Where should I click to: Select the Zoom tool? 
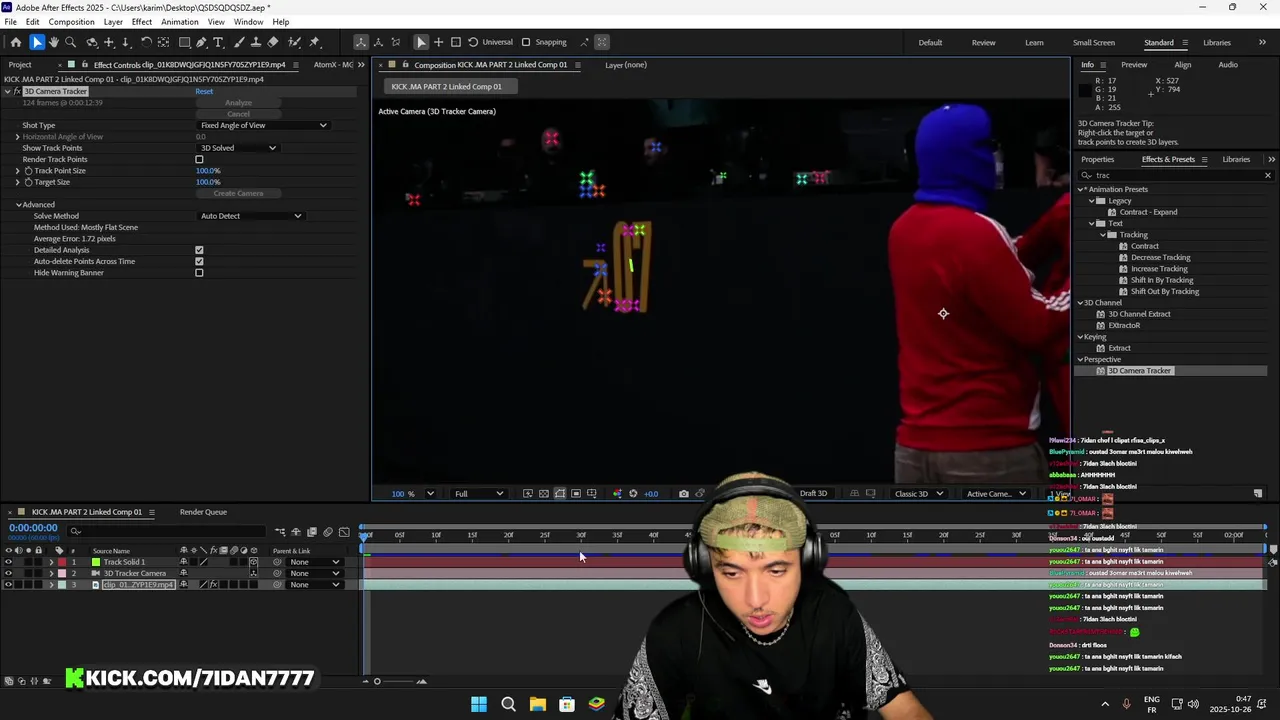[x=70, y=42]
